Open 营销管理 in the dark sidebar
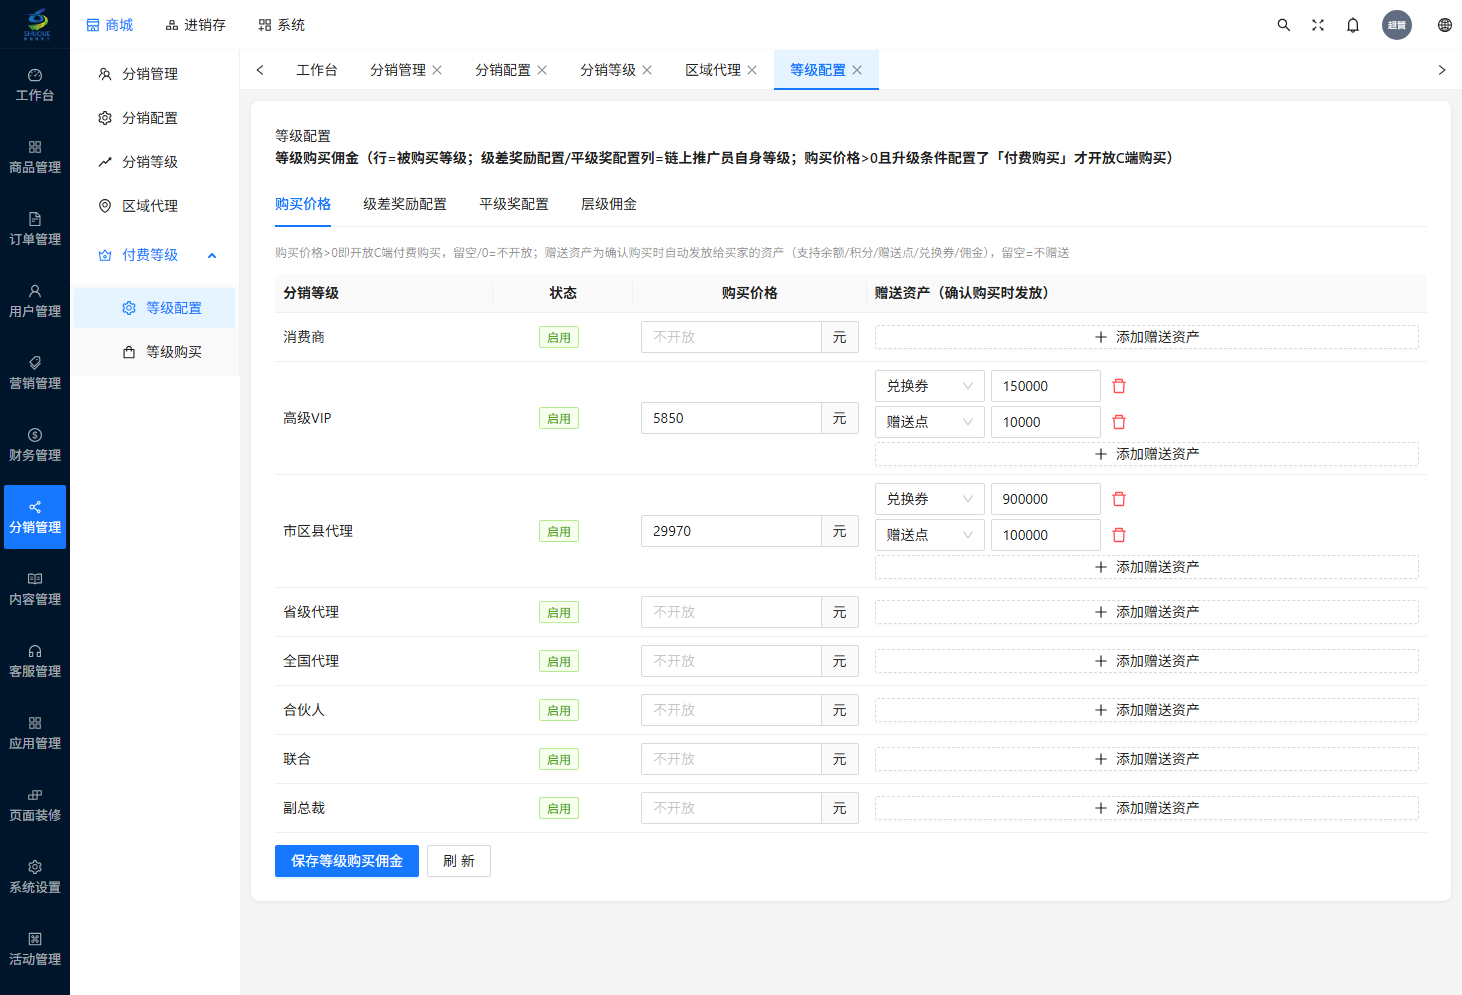 point(35,373)
